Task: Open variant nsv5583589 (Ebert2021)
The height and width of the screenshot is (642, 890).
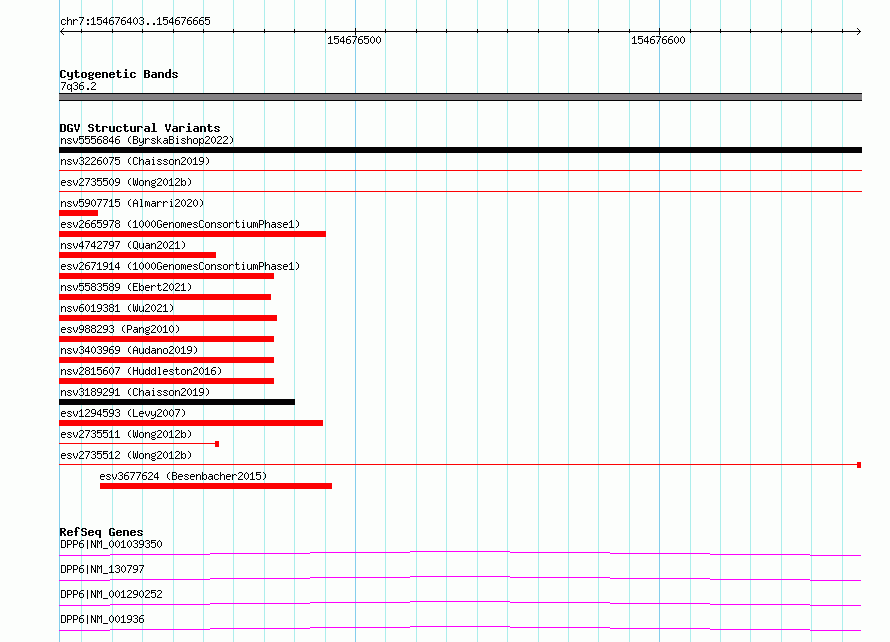Action: pyautogui.click(x=126, y=287)
